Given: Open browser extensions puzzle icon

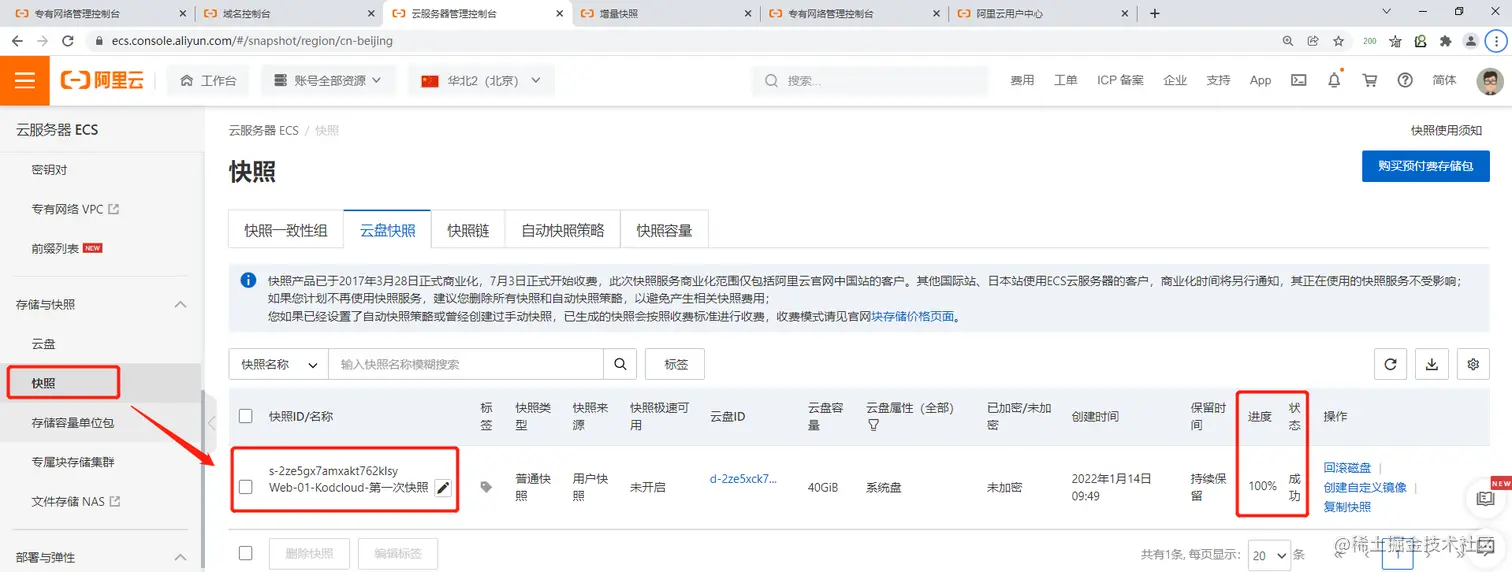Looking at the screenshot, I should tap(1445, 41).
